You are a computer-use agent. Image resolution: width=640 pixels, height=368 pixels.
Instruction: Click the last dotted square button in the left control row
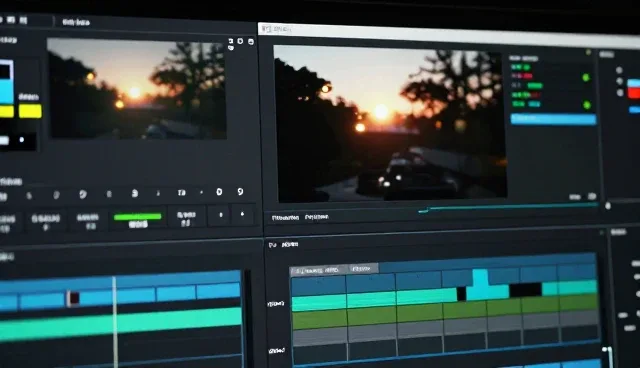[243, 214]
